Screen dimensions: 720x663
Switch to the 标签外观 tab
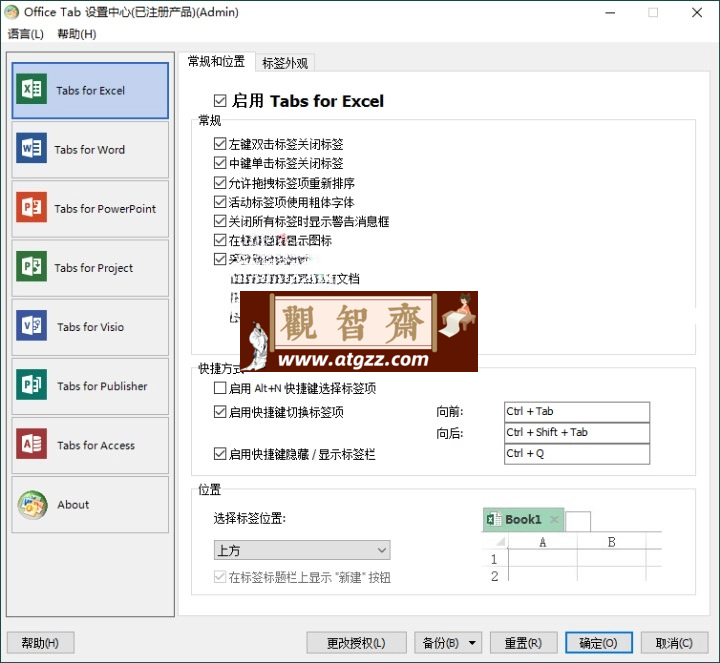point(285,63)
